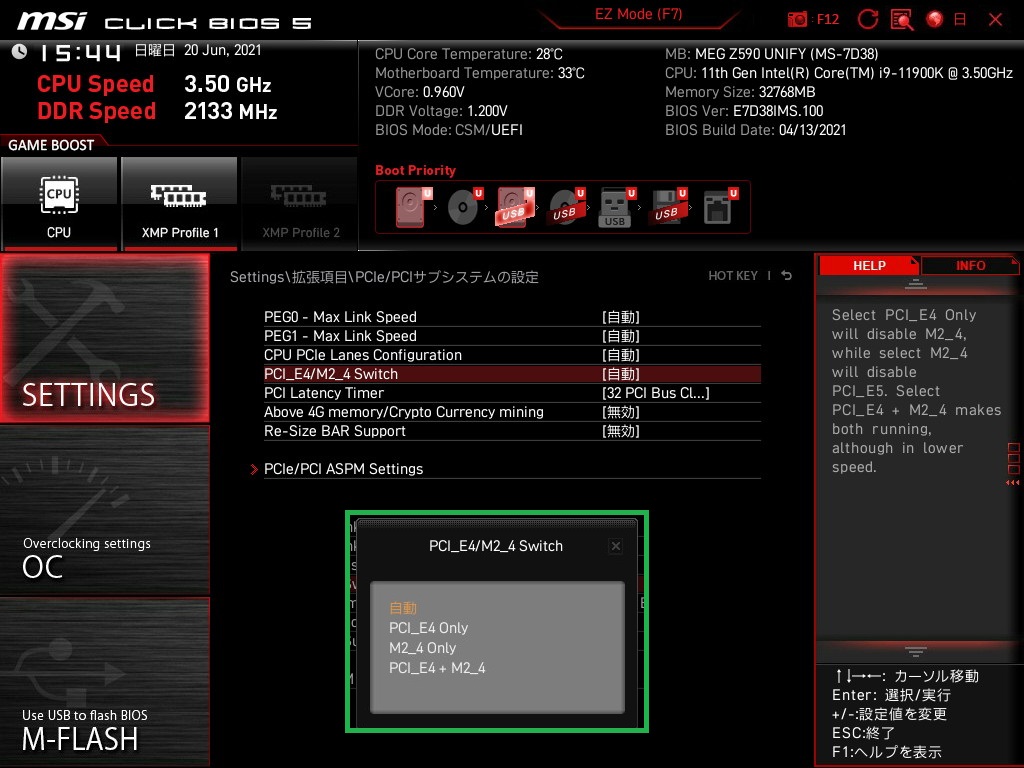Toggle XMP Profile 1

click(x=180, y=204)
